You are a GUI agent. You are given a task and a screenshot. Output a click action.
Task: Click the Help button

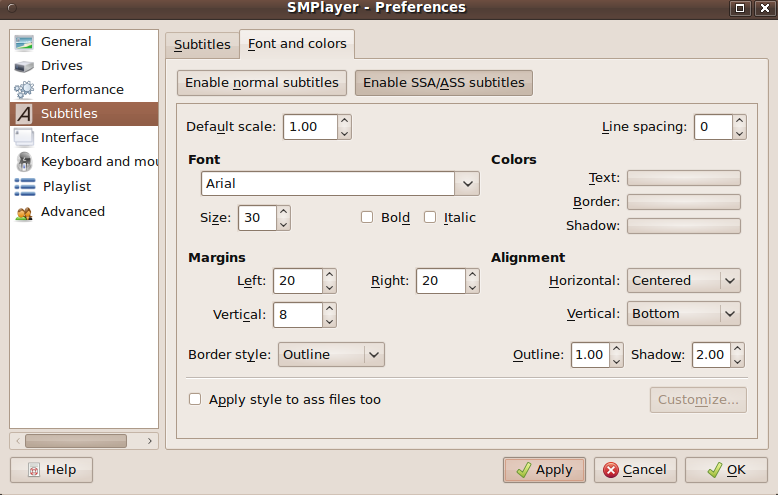pos(52,470)
